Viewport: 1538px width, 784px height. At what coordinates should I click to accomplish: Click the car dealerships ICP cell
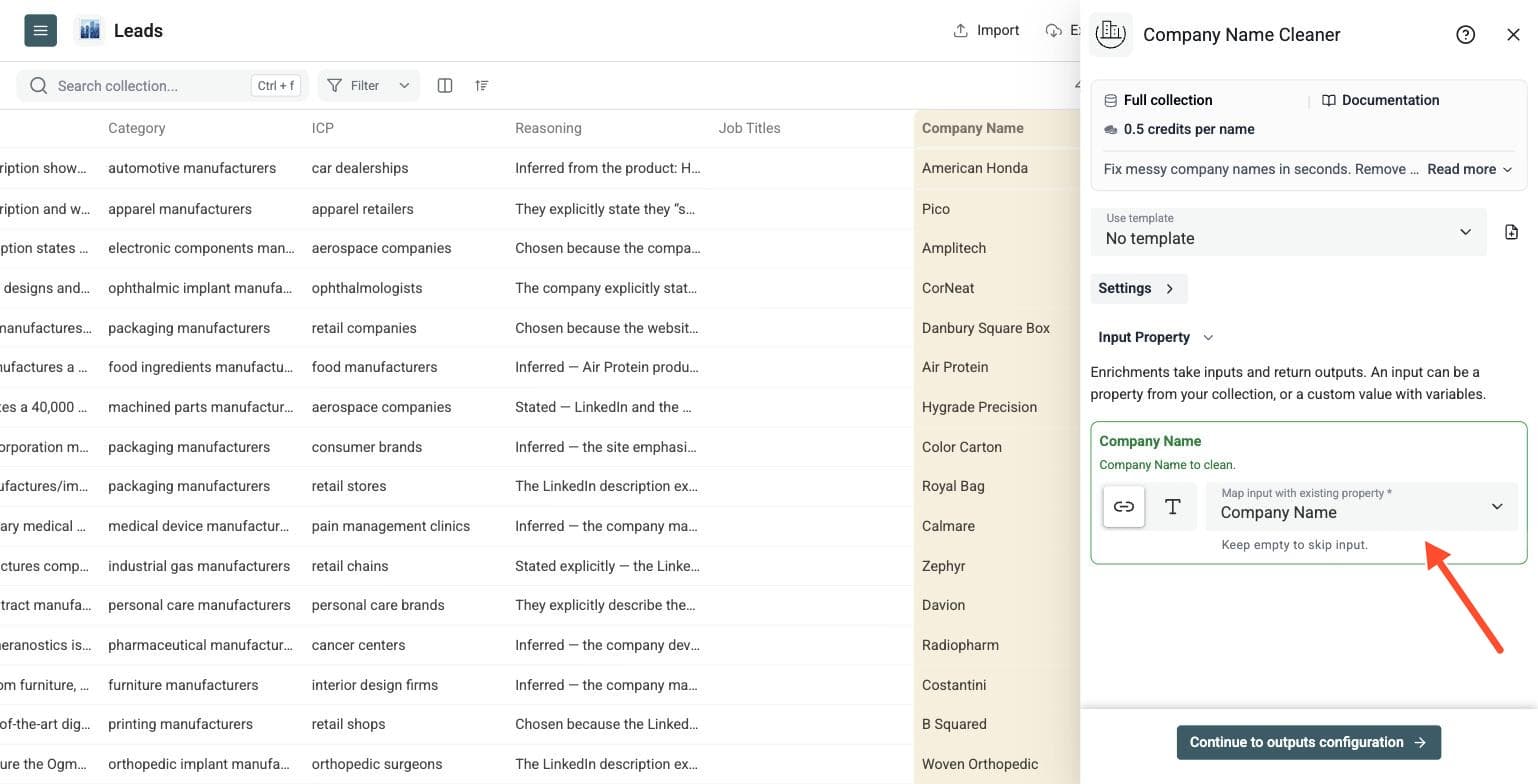click(360, 168)
